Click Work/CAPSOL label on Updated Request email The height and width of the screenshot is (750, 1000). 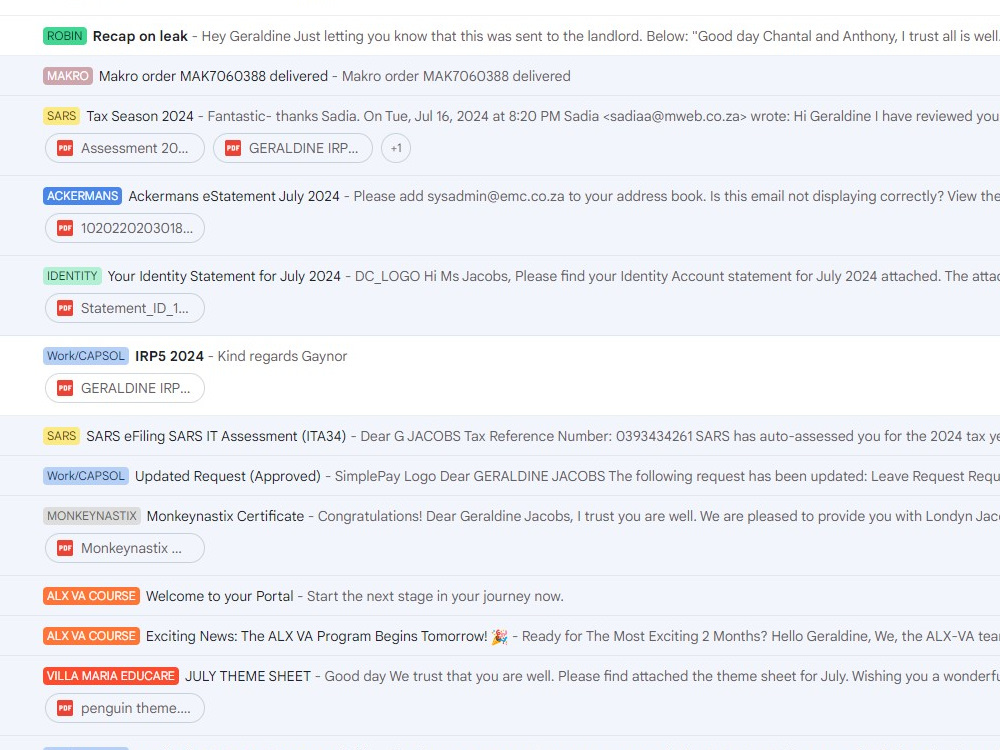pos(86,476)
